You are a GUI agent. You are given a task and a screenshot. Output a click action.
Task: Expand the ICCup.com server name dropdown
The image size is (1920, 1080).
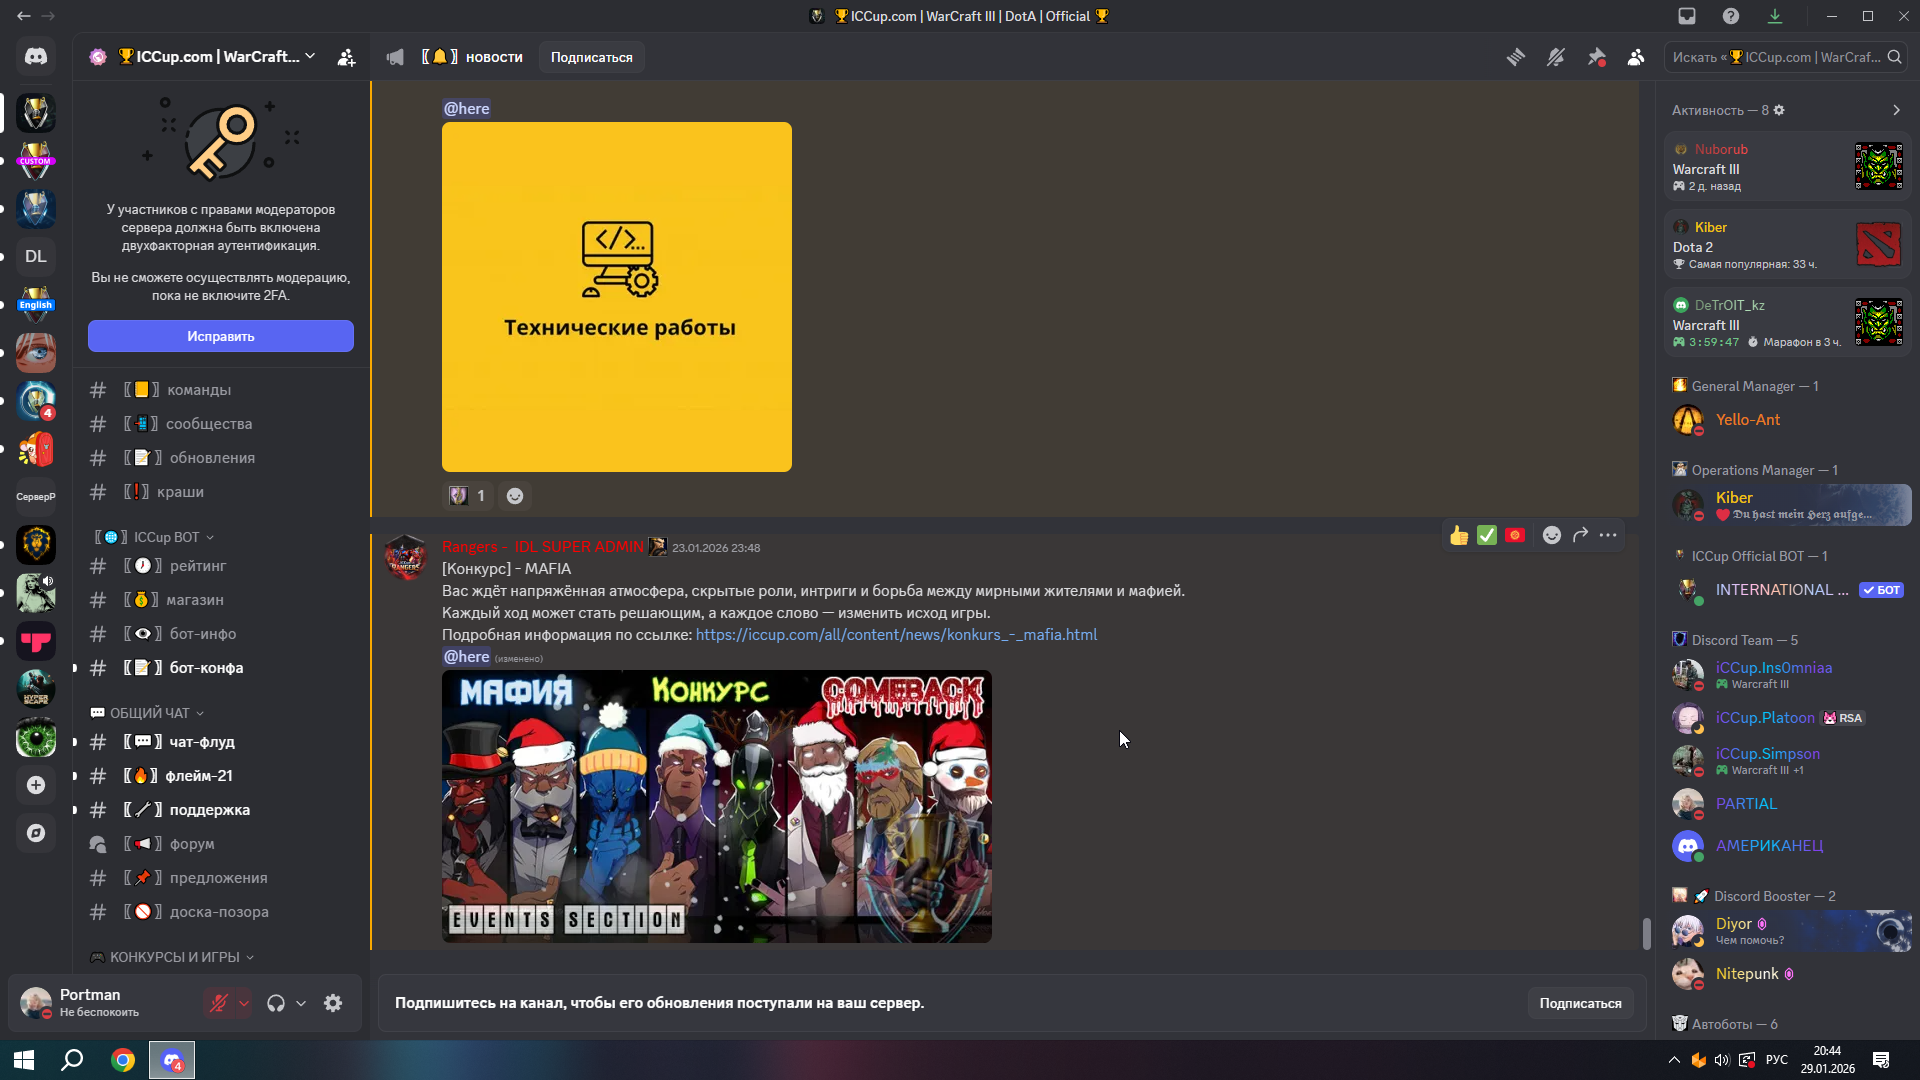(x=310, y=56)
